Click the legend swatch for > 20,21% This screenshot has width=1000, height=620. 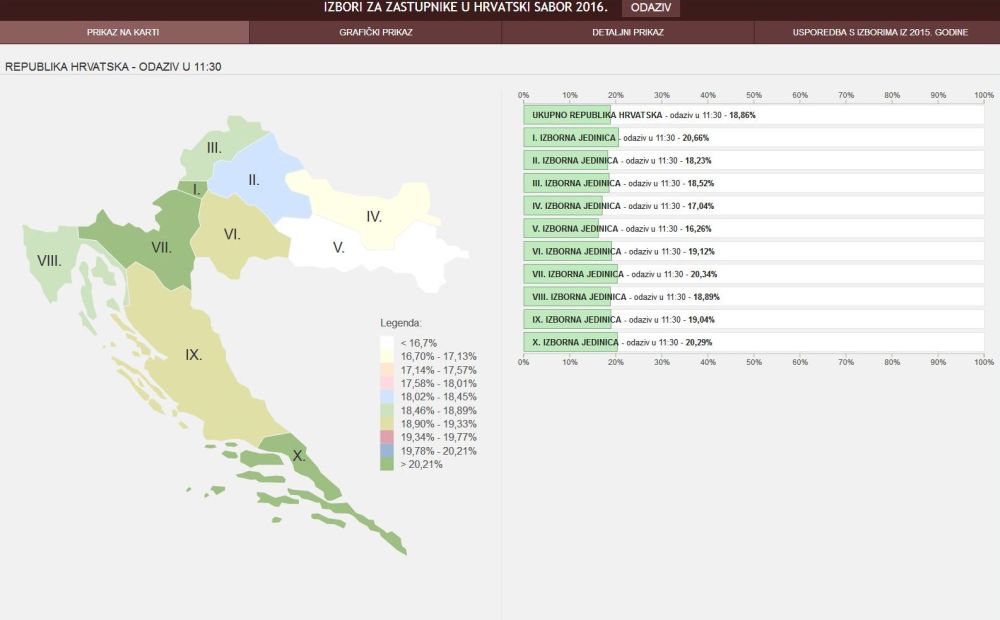click(x=387, y=464)
